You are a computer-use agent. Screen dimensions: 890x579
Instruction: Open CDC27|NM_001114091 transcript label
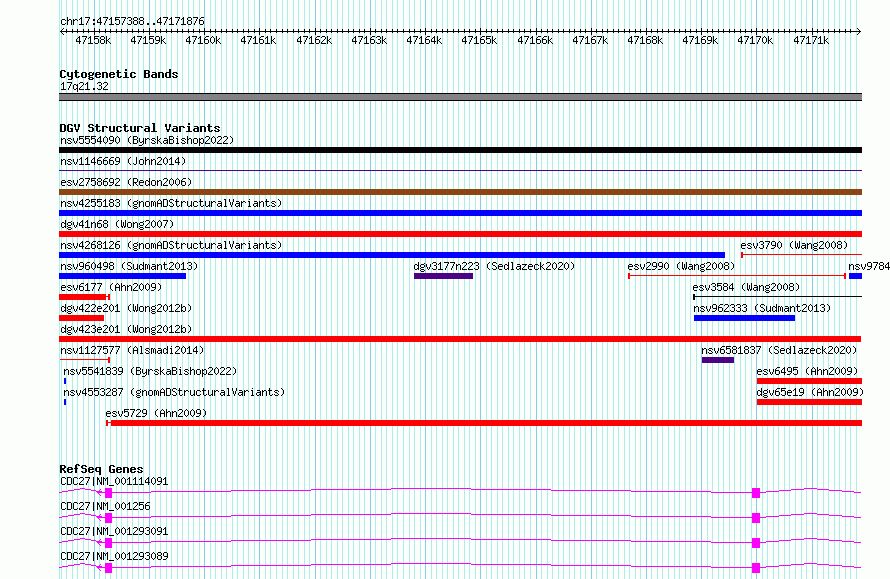(114, 481)
